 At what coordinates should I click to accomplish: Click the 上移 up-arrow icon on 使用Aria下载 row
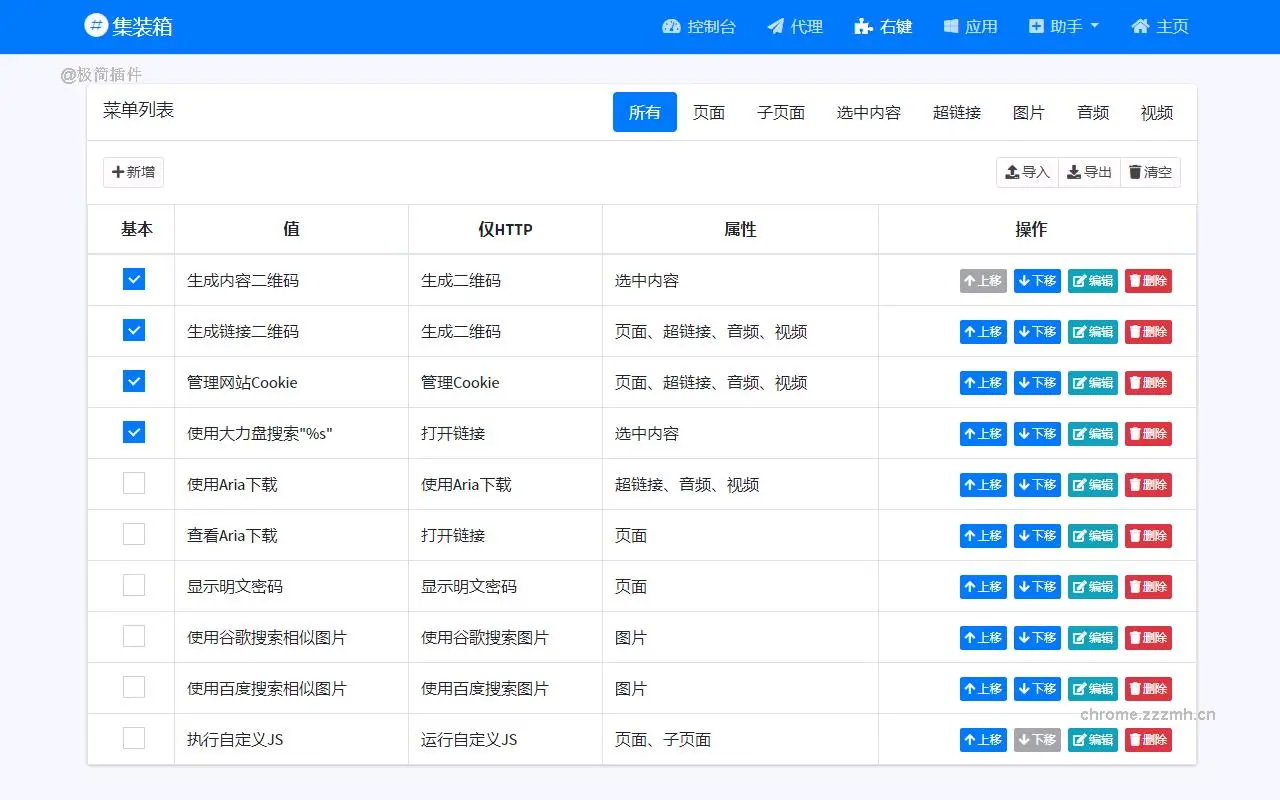point(972,484)
